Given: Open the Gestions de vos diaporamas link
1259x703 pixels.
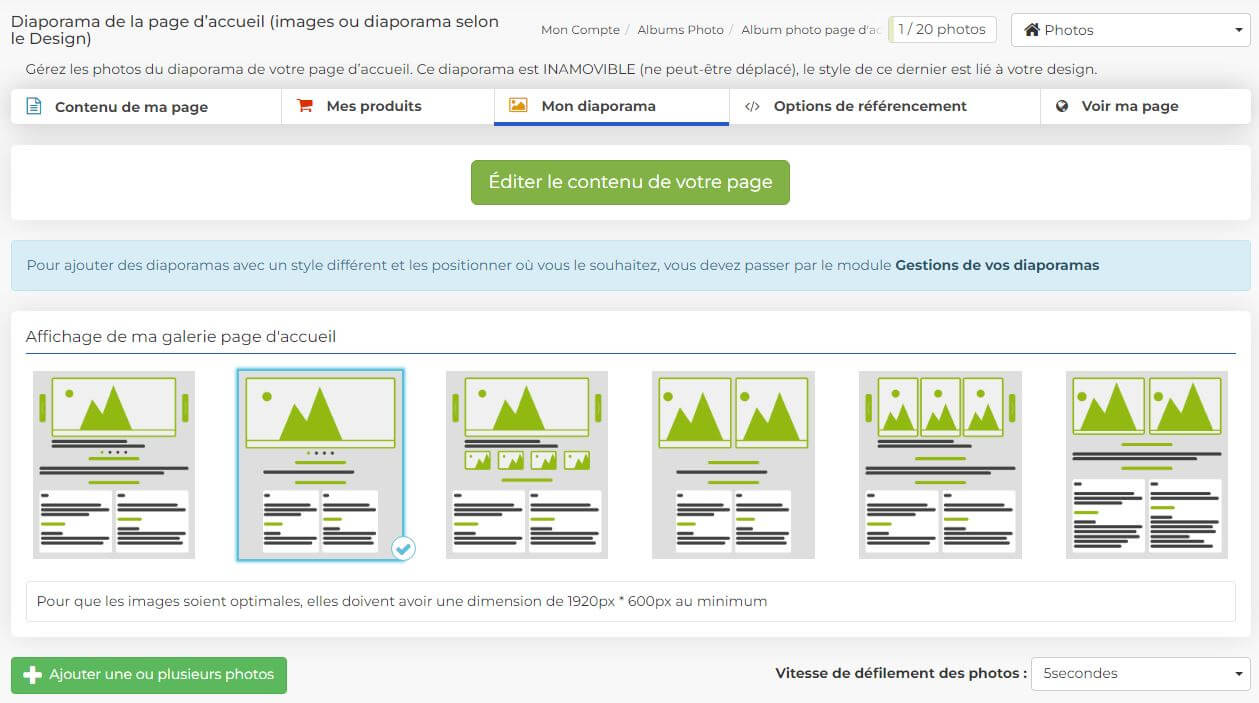Looking at the screenshot, I should pyautogui.click(x=997, y=265).
